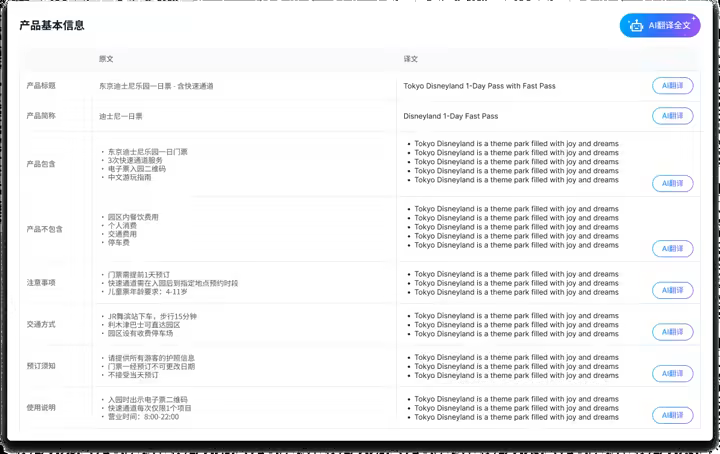Click the 原文 column header
720x454 pixels.
pos(106,59)
